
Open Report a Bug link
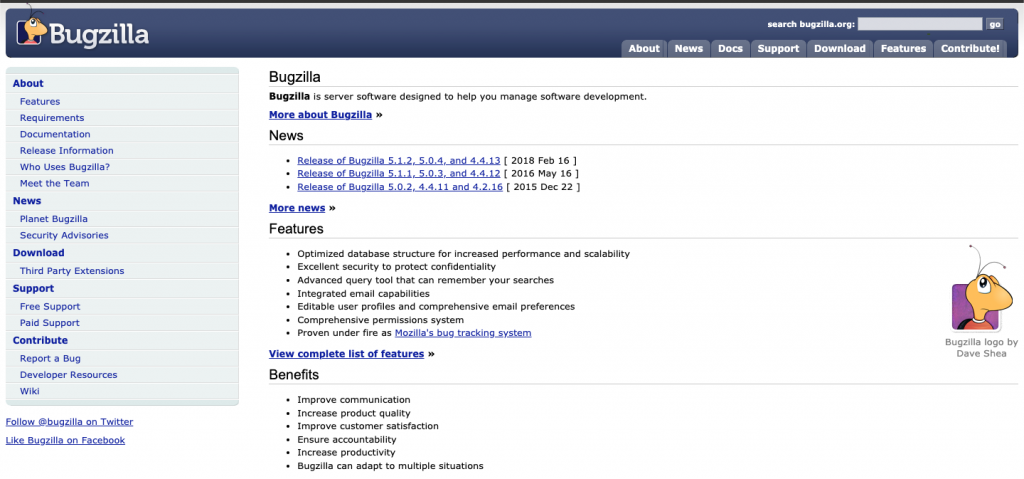50,359
